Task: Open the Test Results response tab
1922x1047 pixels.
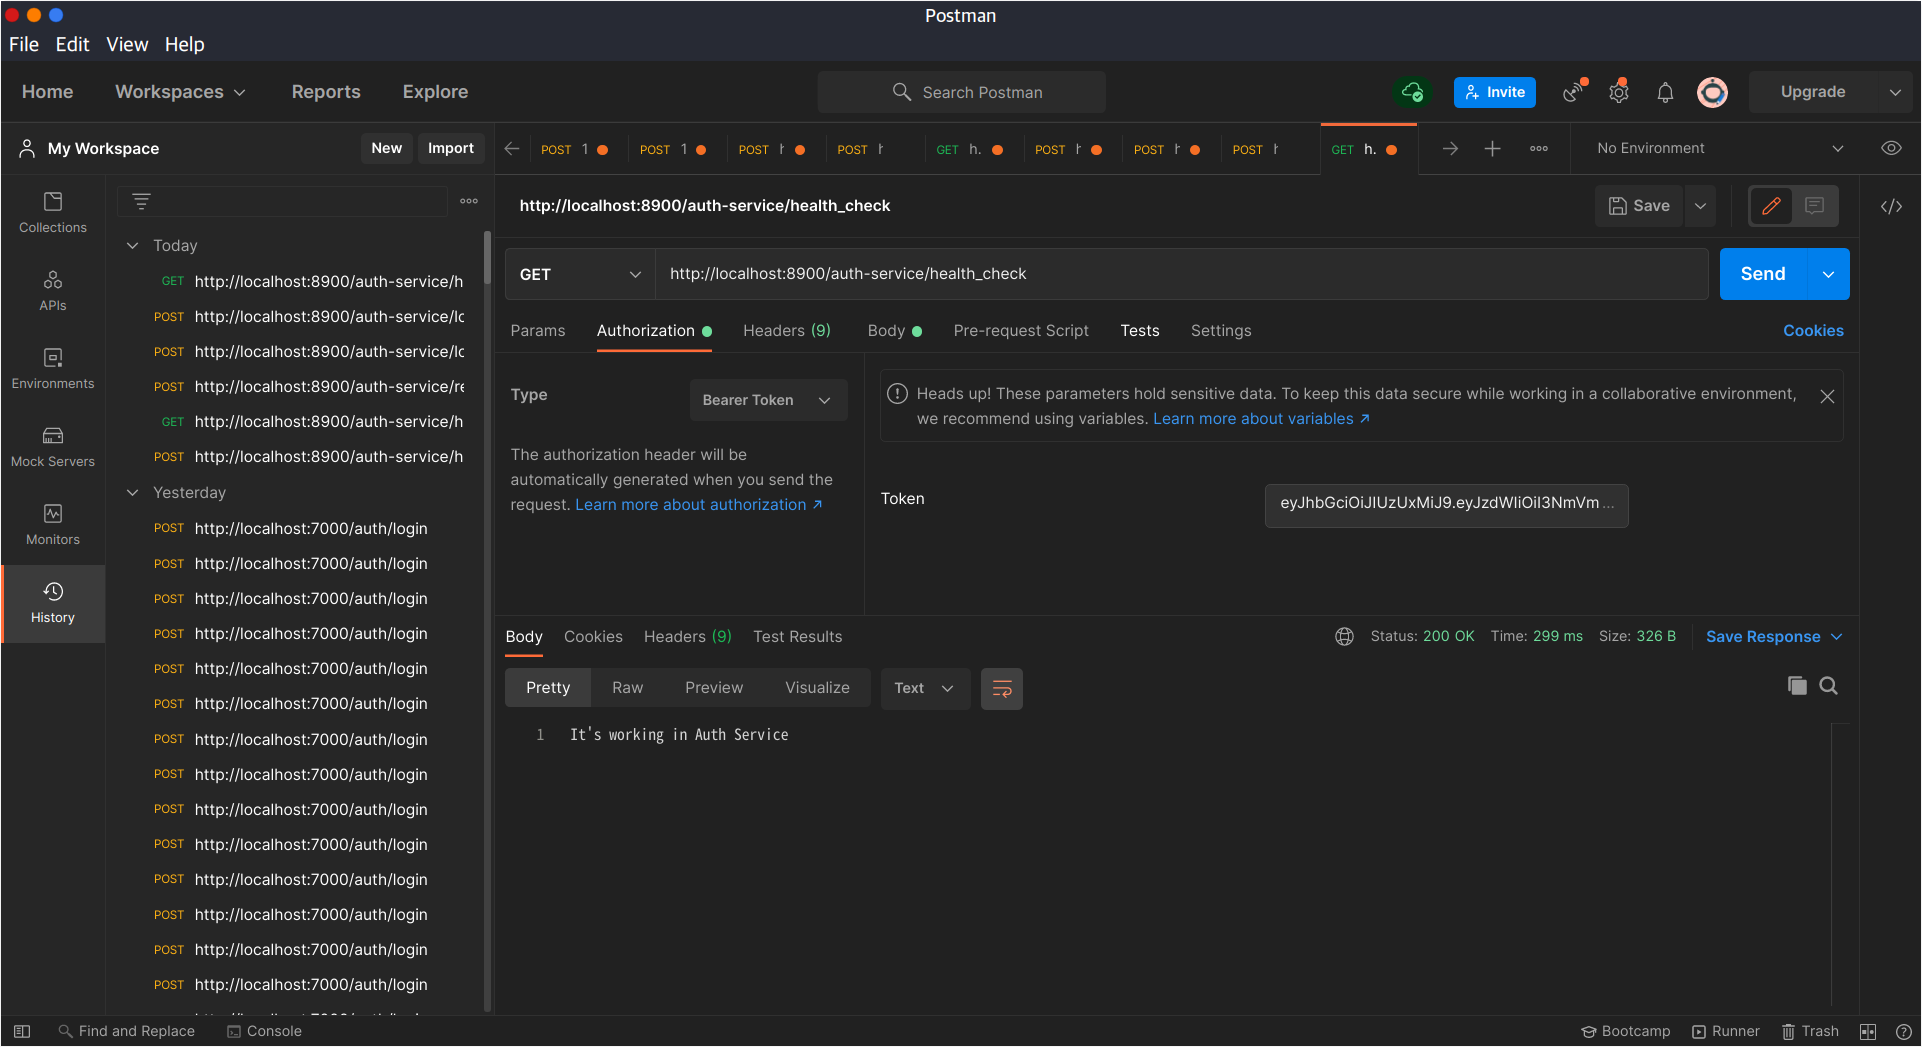Action: coord(798,637)
